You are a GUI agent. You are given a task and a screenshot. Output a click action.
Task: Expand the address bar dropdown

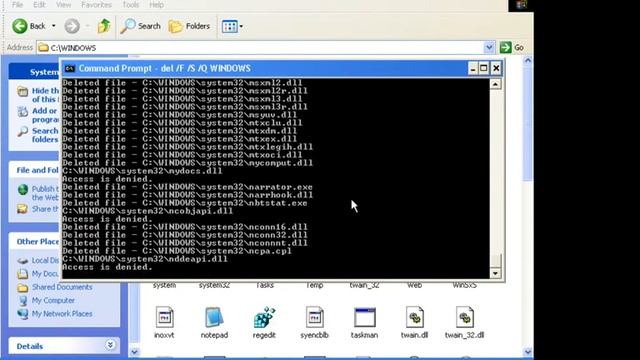tap(489, 48)
